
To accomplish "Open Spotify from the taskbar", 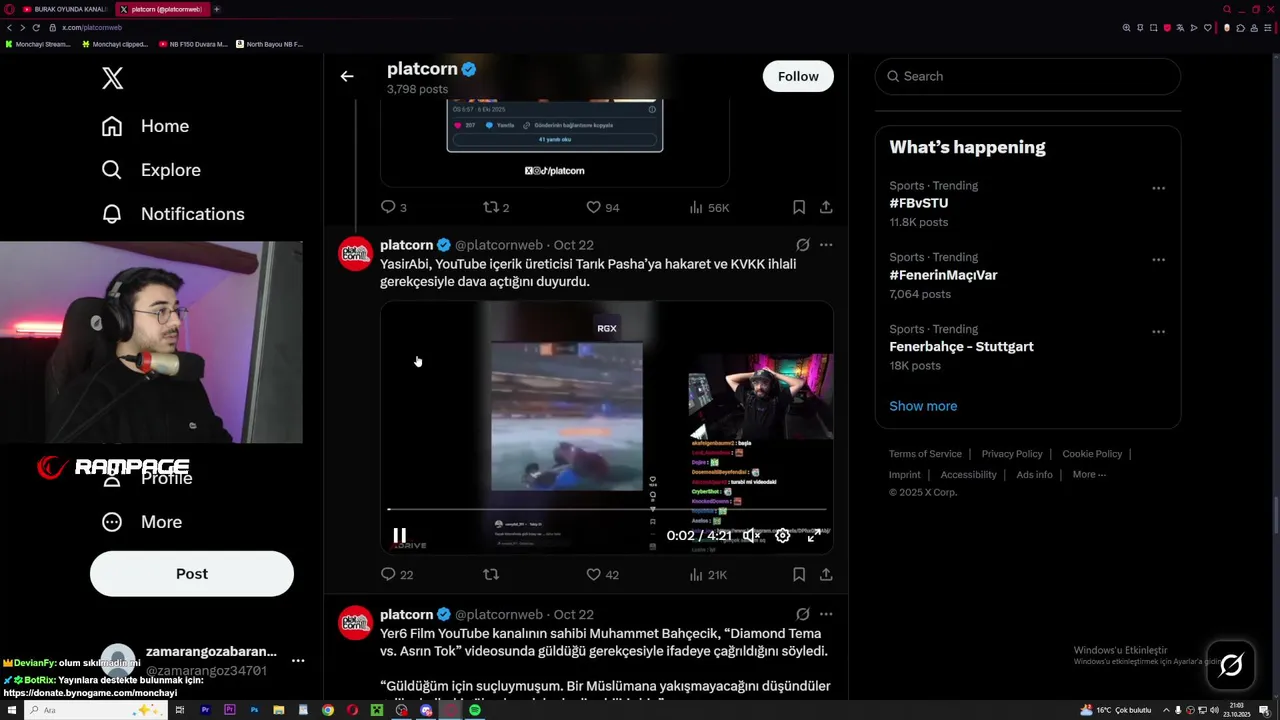I will click(x=475, y=710).
